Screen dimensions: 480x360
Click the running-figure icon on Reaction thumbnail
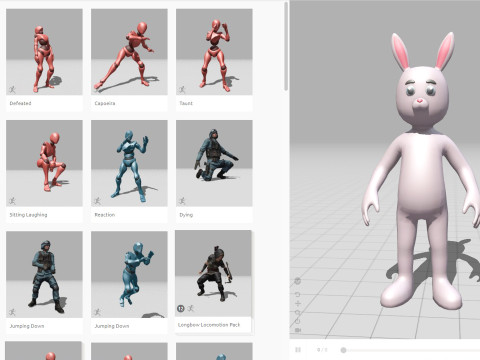[97, 201]
